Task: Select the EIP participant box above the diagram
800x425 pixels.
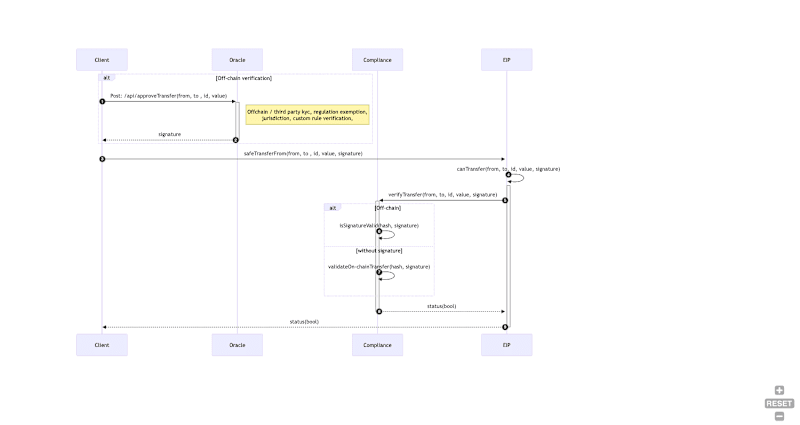Action: (x=507, y=60)
